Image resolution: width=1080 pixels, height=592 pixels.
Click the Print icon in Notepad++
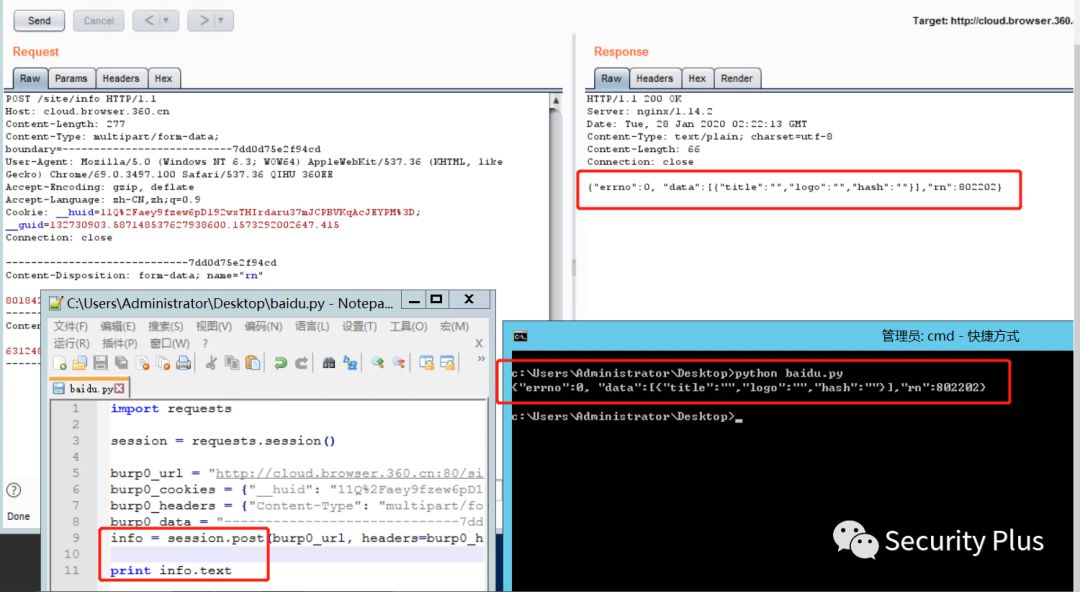183,363
